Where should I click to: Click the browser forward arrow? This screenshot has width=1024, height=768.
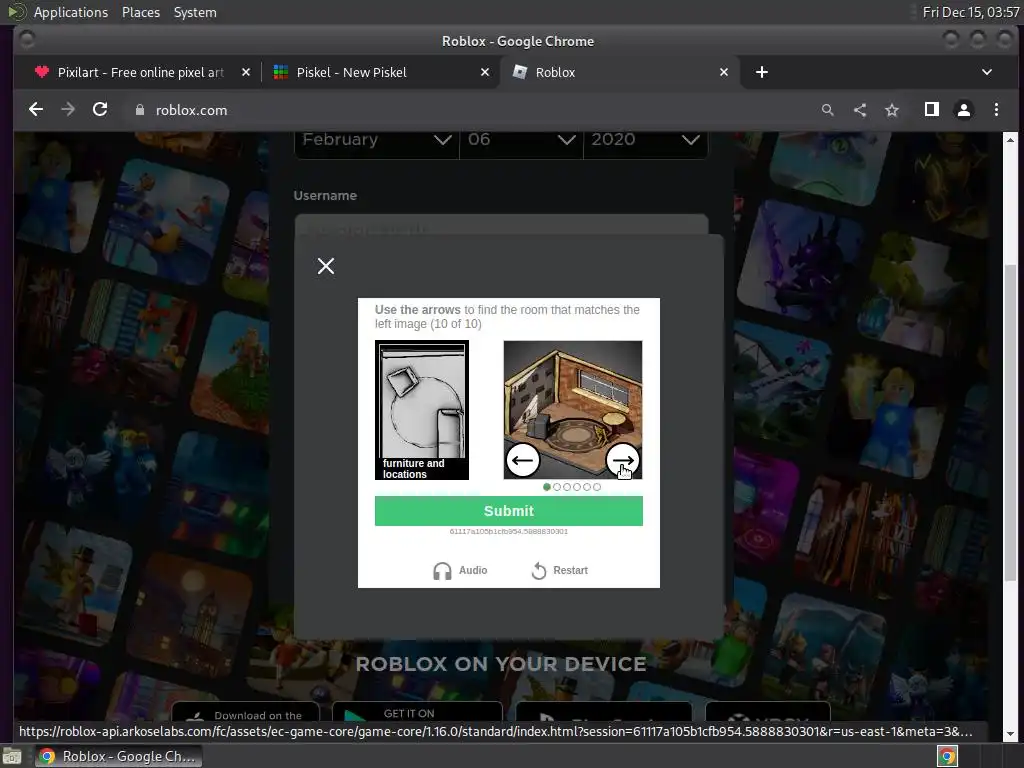(x=68, y=110)
